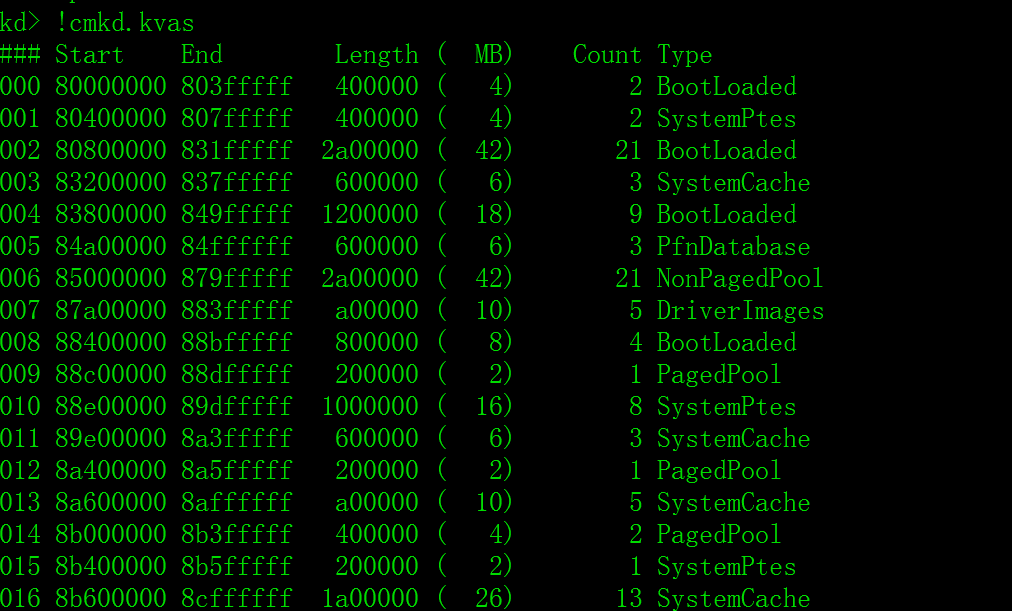Click SystemCache in row 016
This screenshot has width=1012, height=611.
tap(734, 599)
